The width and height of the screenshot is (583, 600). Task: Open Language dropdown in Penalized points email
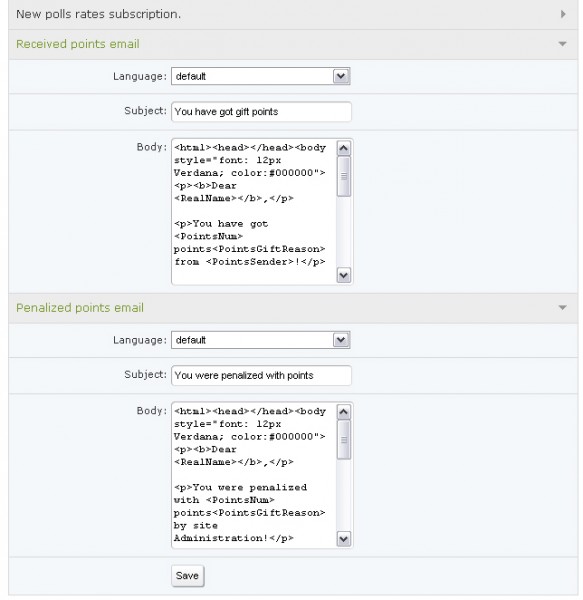point(261,340)
